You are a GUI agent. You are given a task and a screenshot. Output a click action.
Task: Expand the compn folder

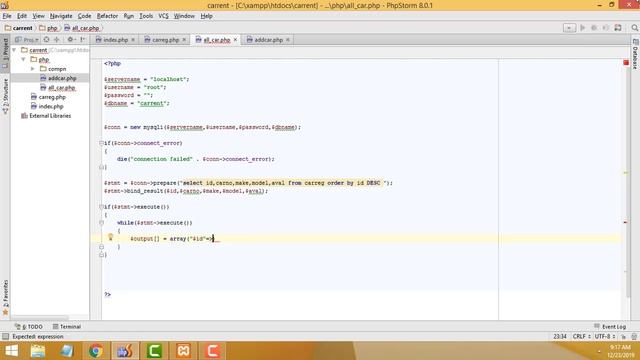pyautogui.click(x=33, y=69)
